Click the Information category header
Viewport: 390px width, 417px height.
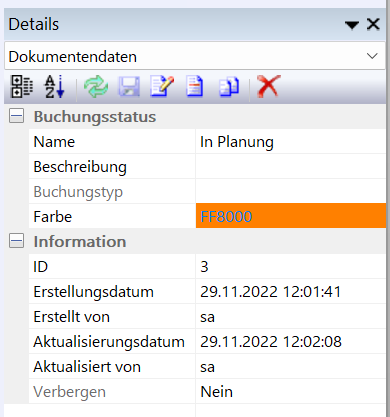(x=80, y=241)
